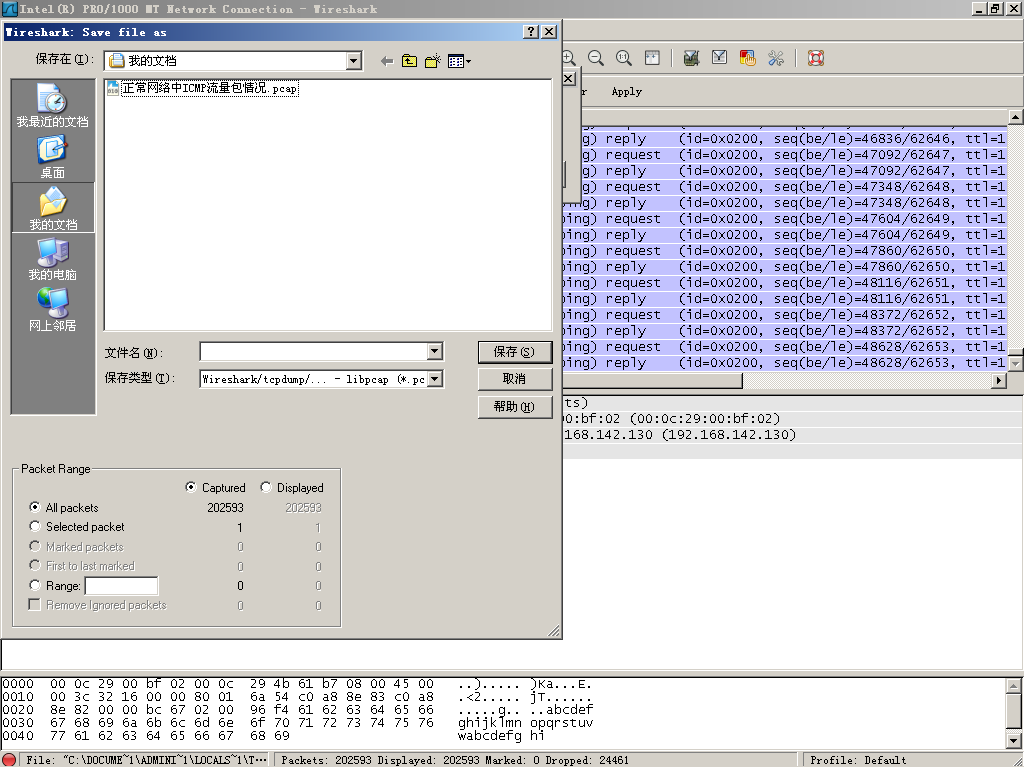Click the Profile: Default status bar entry
1024x768 pixels.
click(x=858, y=760)
